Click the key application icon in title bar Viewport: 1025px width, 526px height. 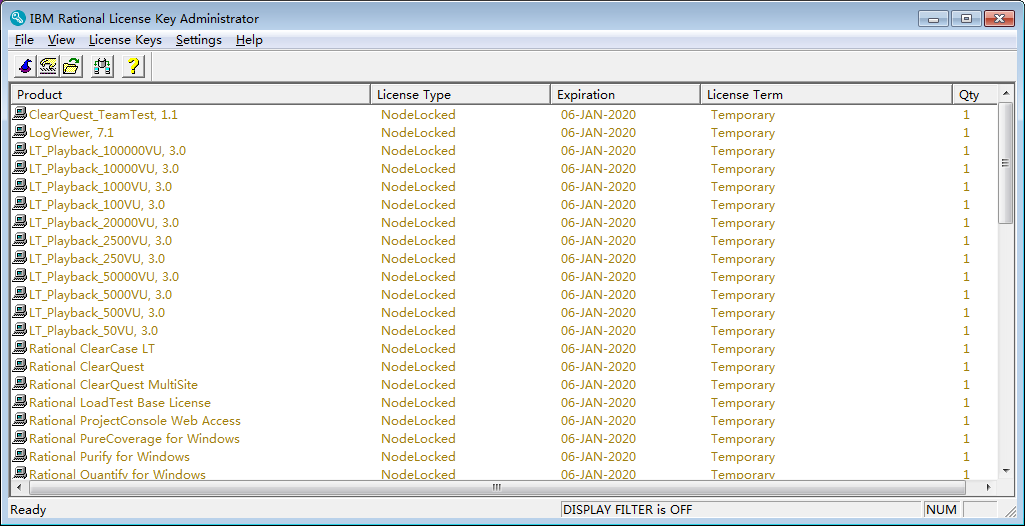click(x=18, y=18)
